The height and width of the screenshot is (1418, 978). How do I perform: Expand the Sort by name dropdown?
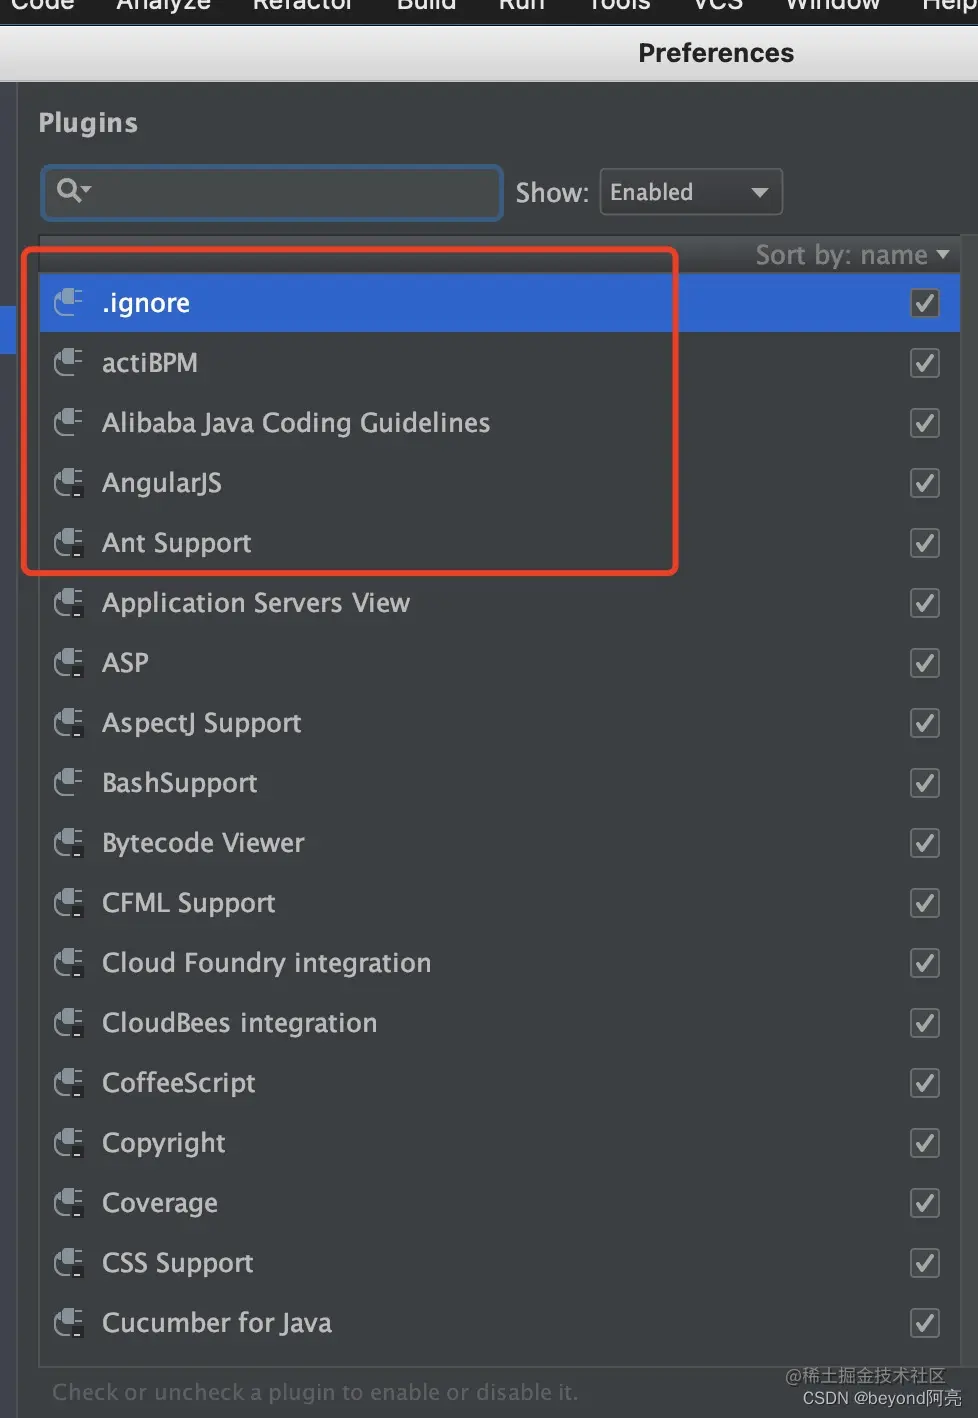coord(852,255)
